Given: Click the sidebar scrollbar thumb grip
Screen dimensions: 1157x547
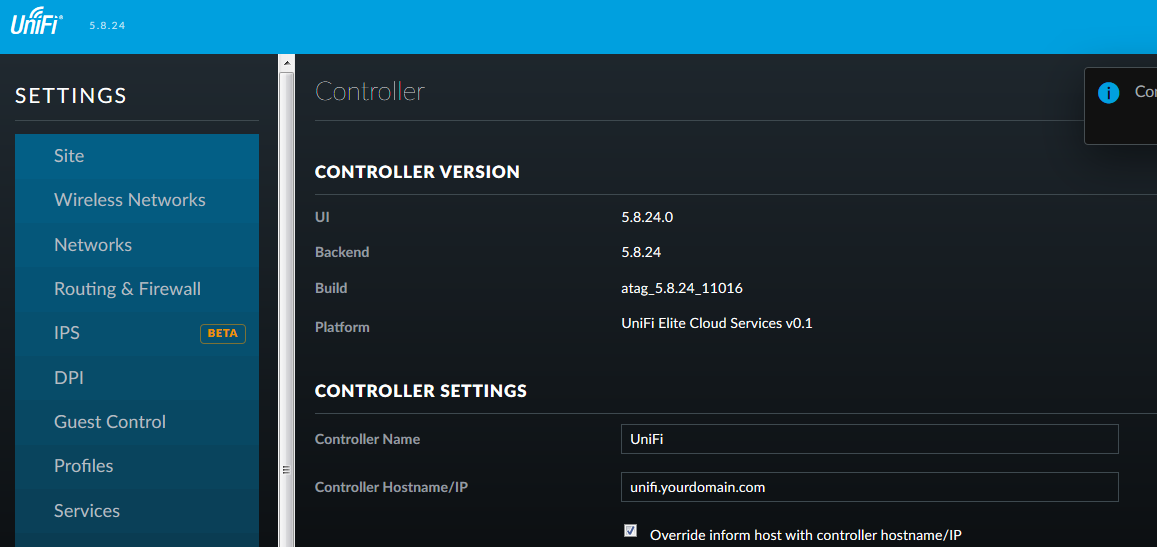Looking at the screenshot, I should [286, 468].
